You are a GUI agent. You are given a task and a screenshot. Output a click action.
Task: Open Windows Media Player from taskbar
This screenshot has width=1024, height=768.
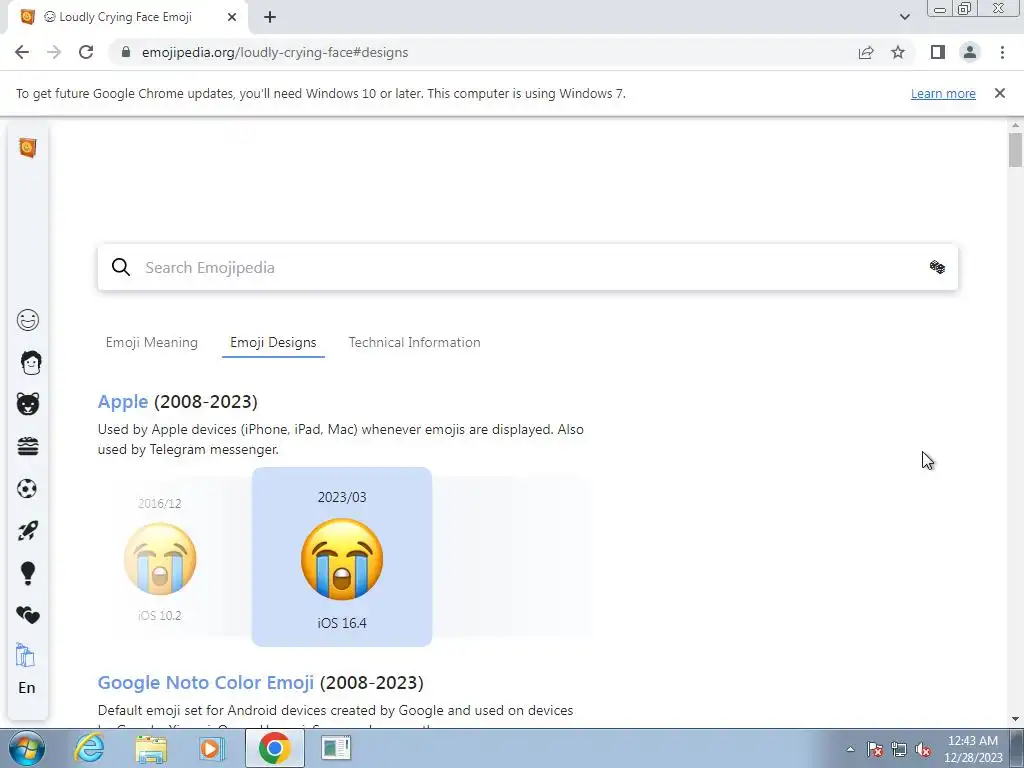212,748
